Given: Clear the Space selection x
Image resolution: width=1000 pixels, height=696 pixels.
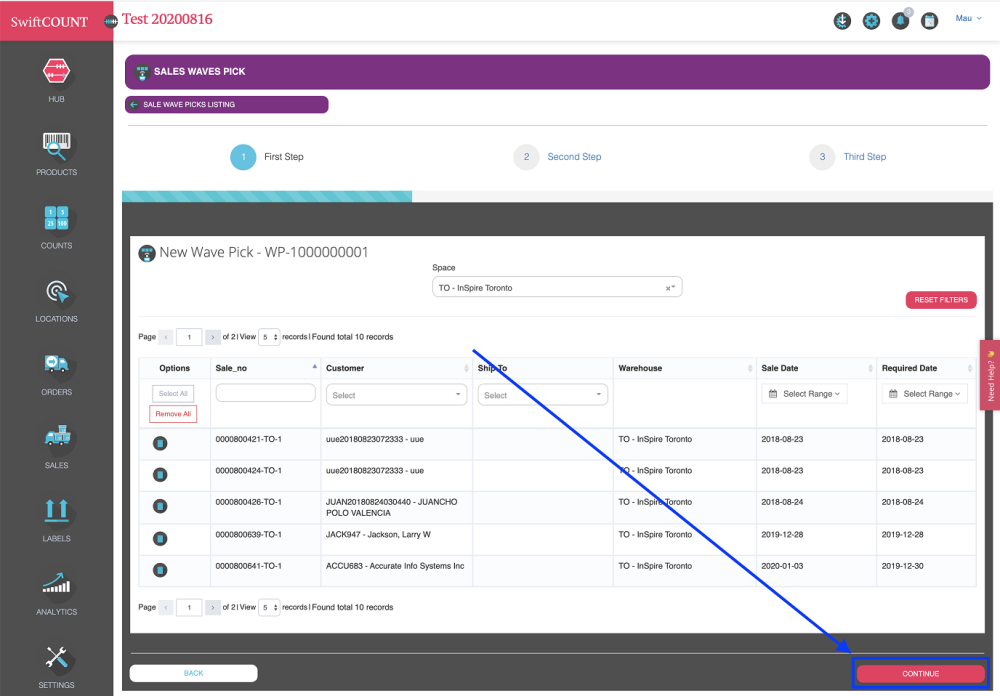Looking at the screenshot, I should point(667,288).
